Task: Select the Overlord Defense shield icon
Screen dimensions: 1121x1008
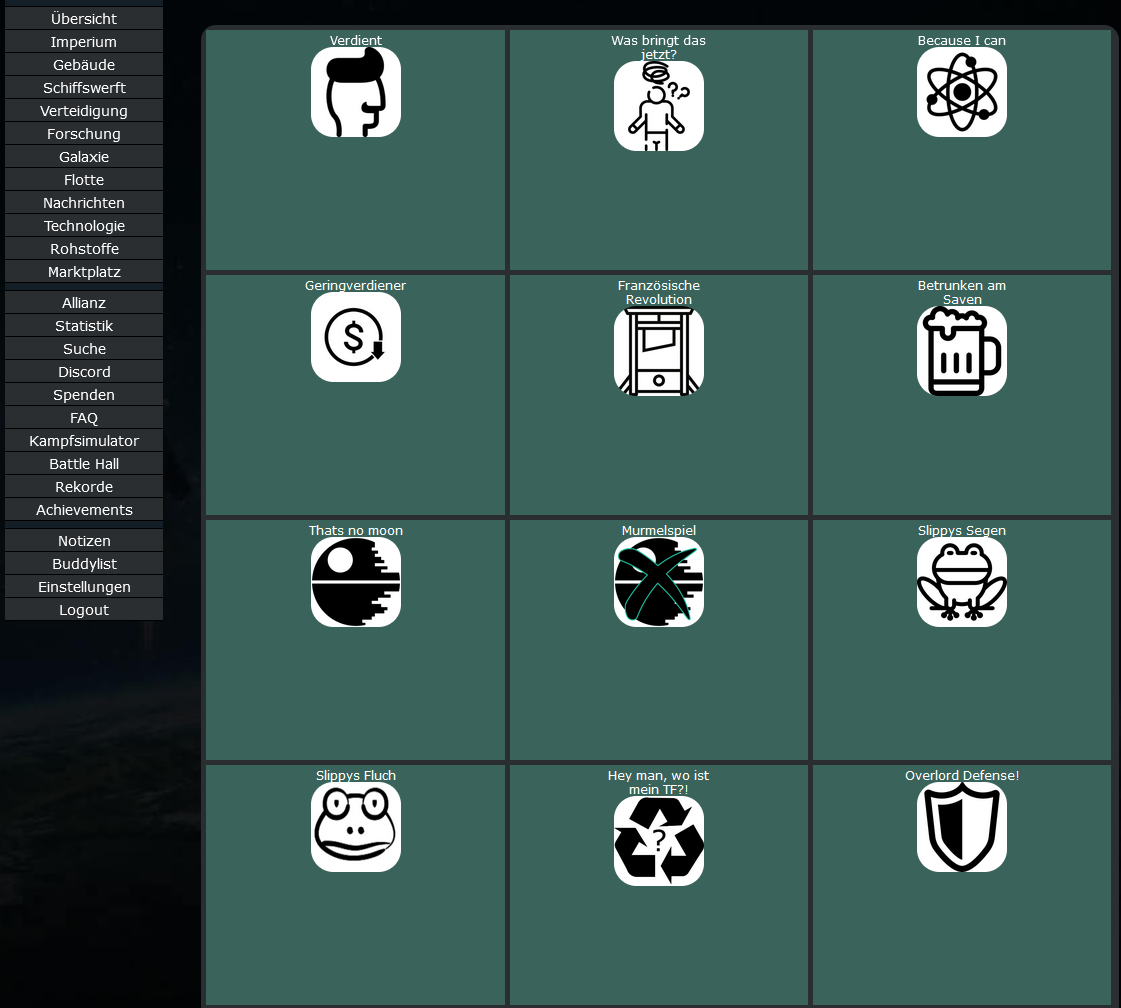Action: 962,827
